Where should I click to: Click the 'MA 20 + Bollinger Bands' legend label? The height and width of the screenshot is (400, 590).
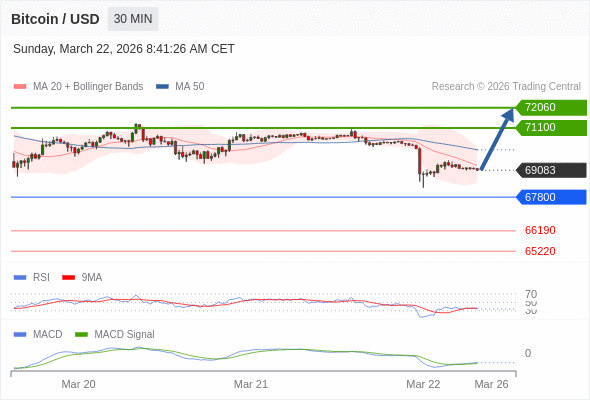(x=88, y=87)
